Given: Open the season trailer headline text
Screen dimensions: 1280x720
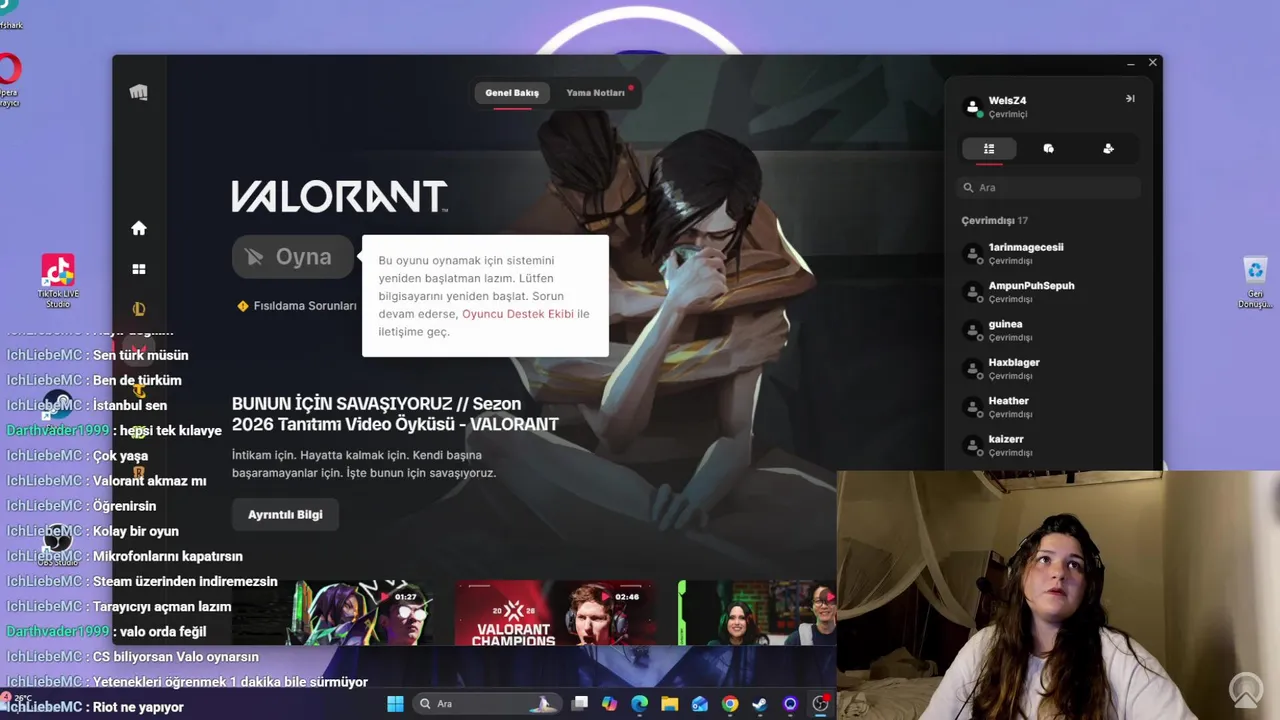Looking at the screenshot, I should point(395,414).
